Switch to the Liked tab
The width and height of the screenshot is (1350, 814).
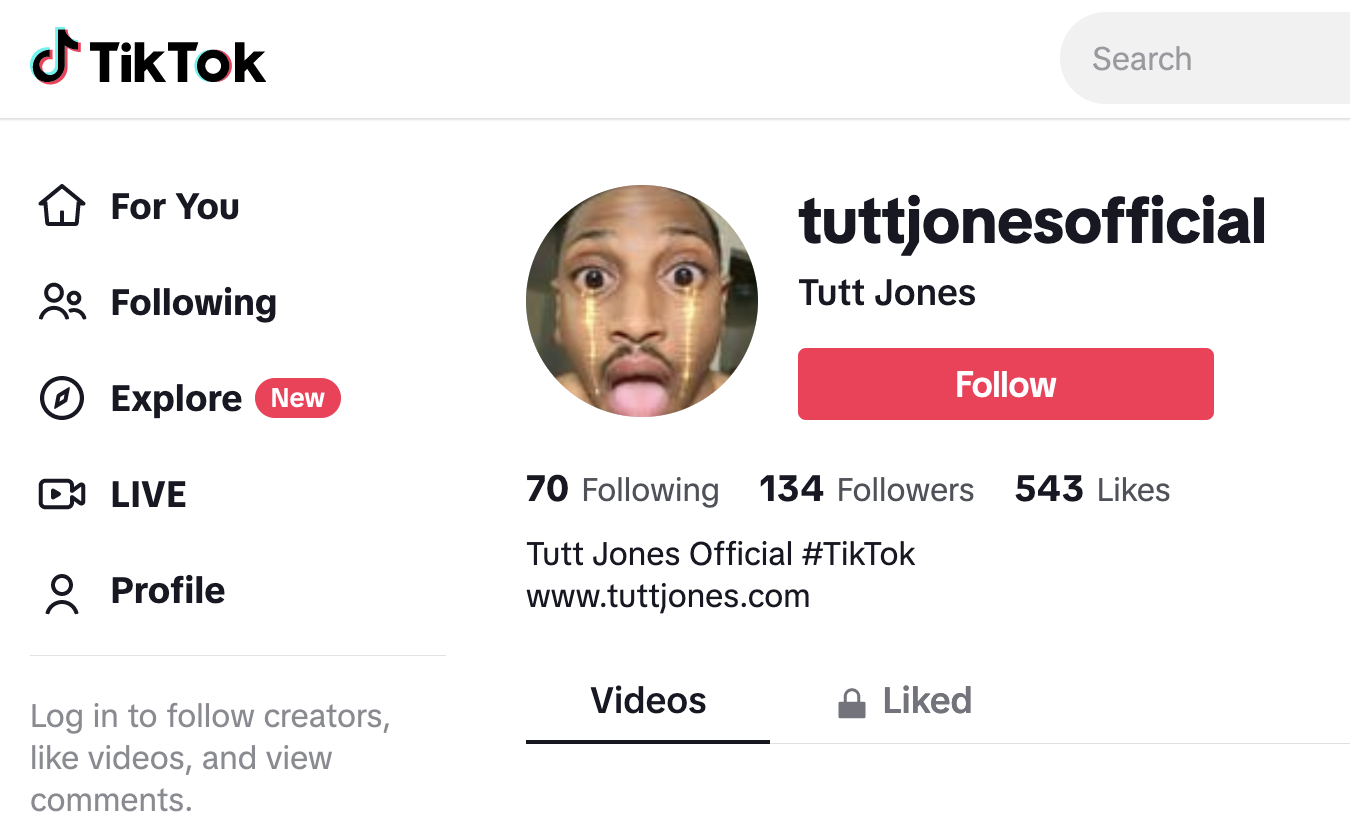[x=926, y=701]
